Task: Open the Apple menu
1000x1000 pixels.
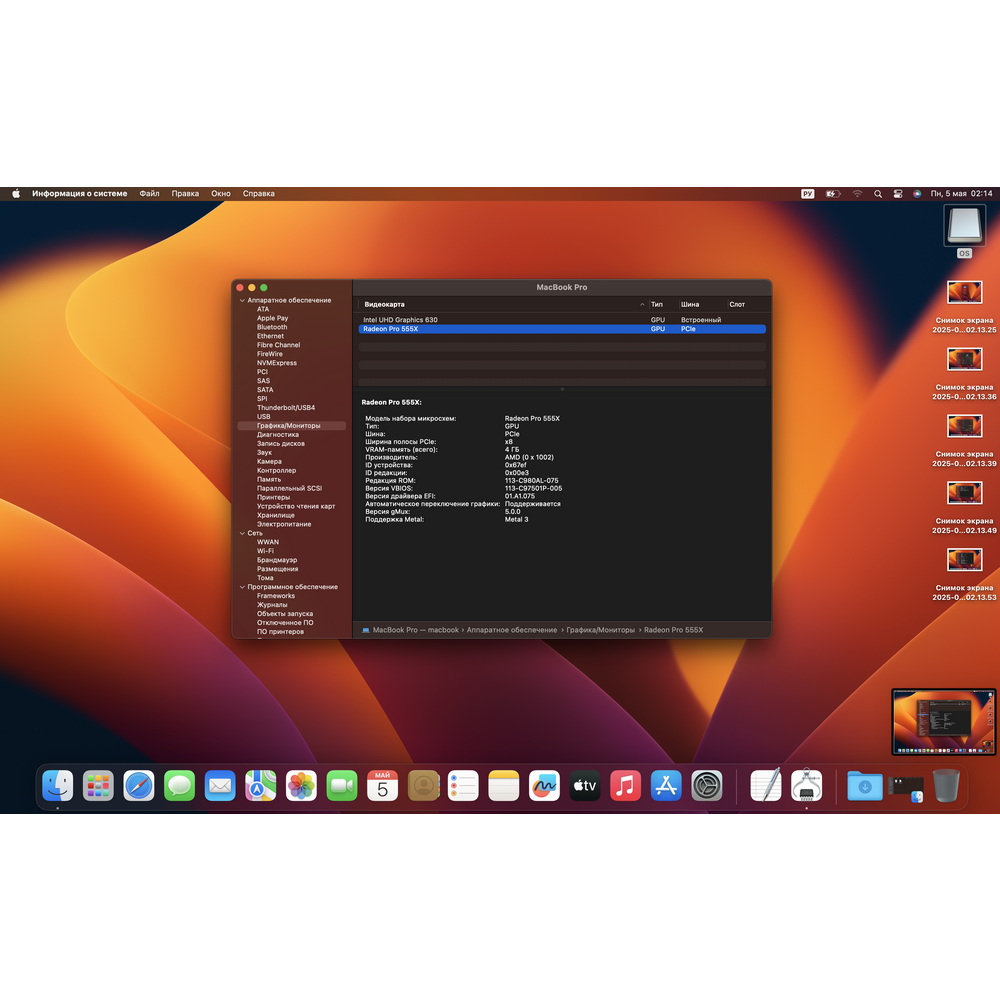Action: 16,193
